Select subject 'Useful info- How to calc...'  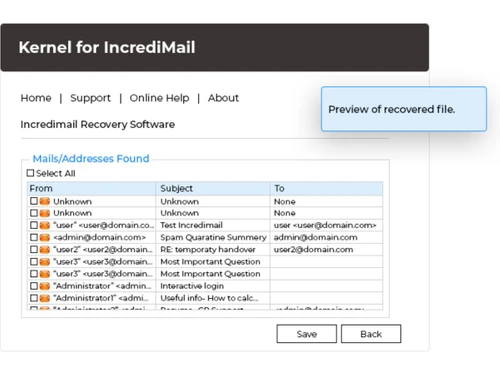pos(209,298)
